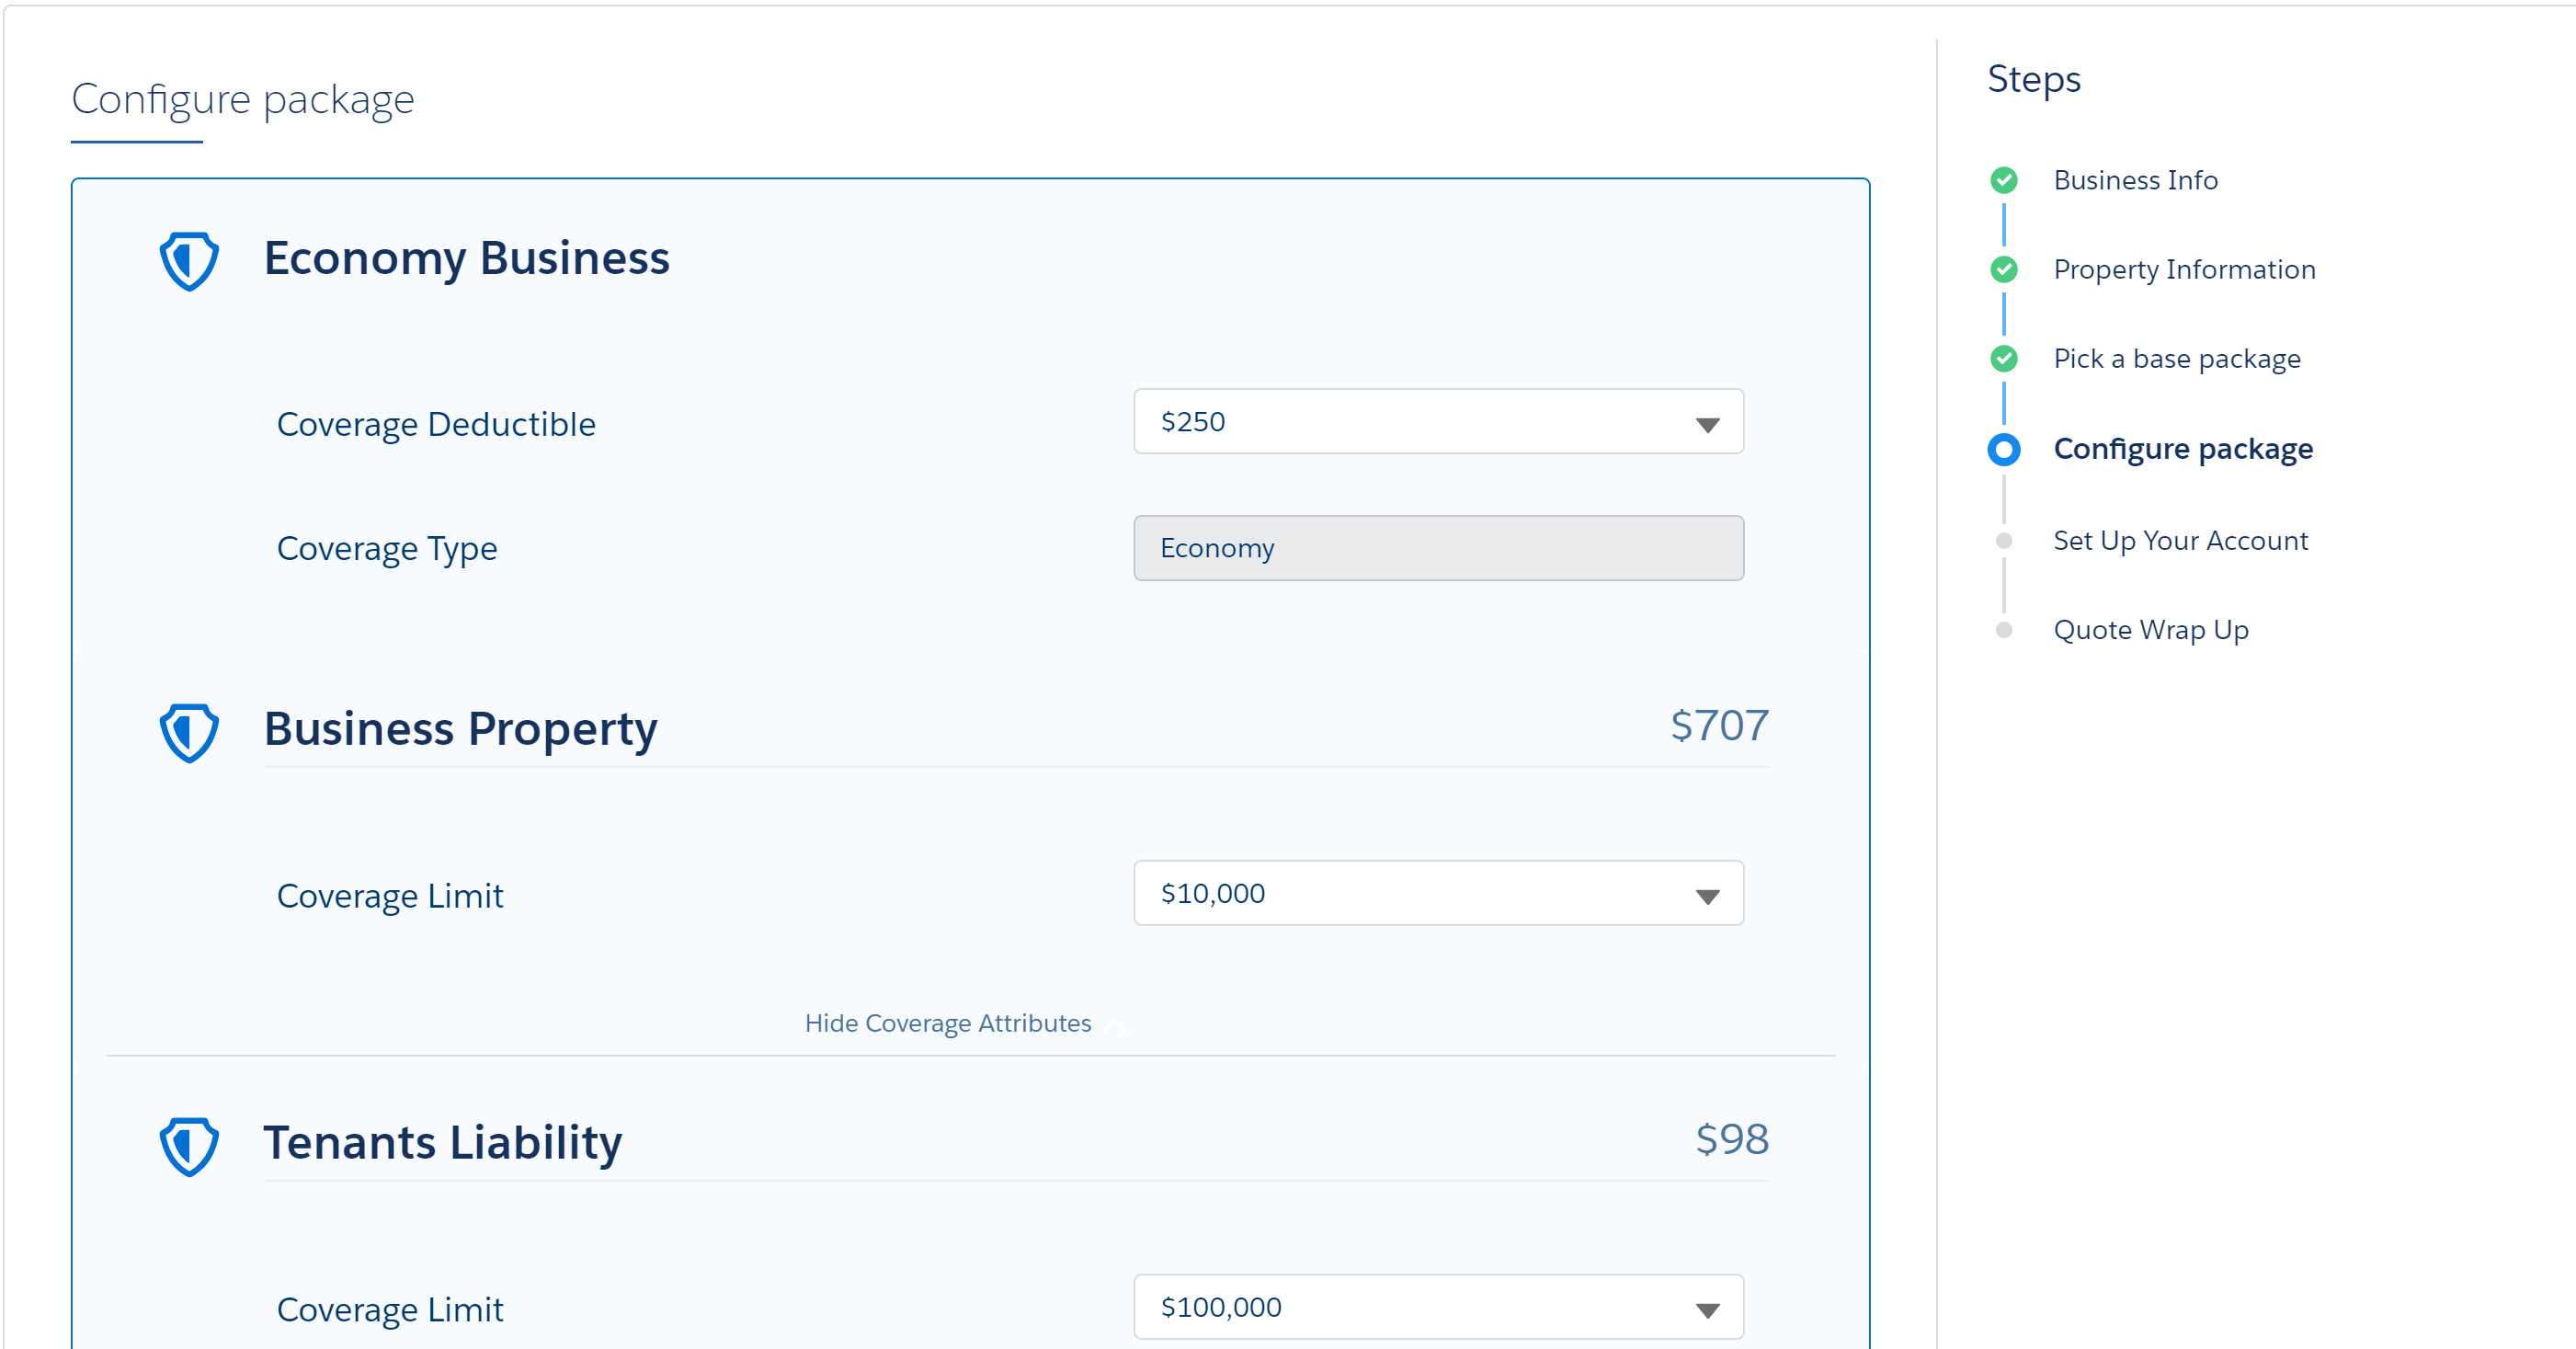Select the Quote Wrap Up step
Viewport: 2576px width, 1349px height.
[x=2150, y=629]
